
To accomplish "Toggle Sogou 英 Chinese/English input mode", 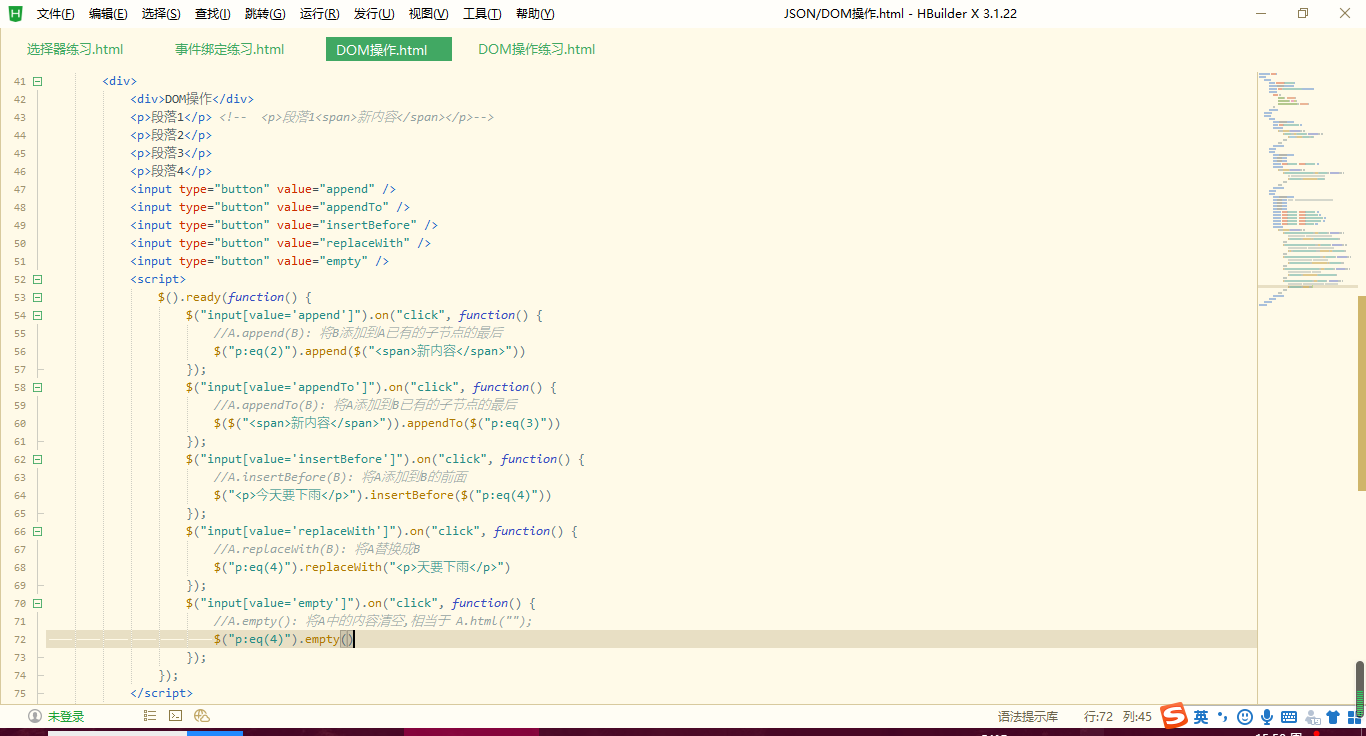I will click(1201, 717).
